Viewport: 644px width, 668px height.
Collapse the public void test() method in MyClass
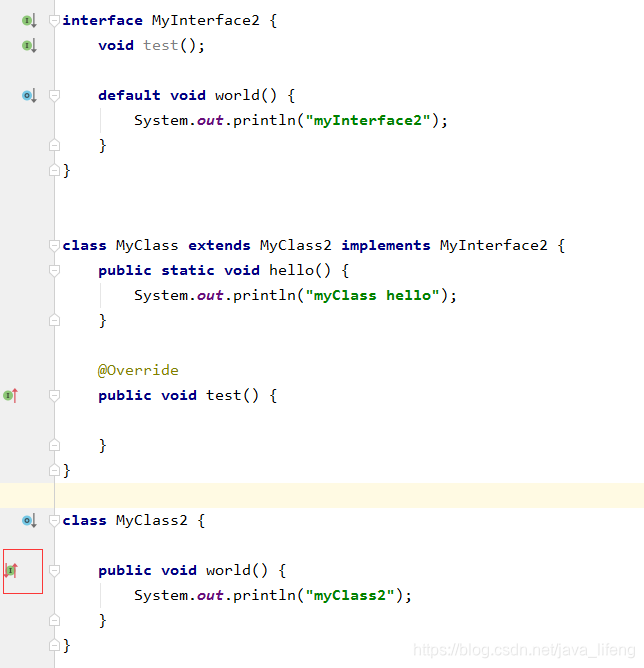tap(54, 396)
